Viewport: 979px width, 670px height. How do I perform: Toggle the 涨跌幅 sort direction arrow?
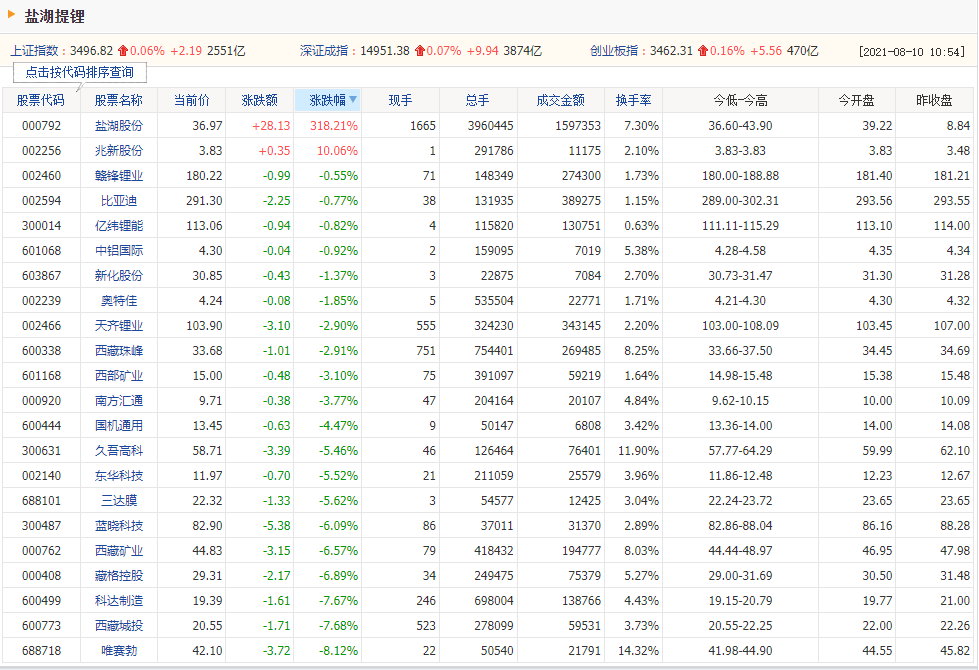(x=353, y=99)
